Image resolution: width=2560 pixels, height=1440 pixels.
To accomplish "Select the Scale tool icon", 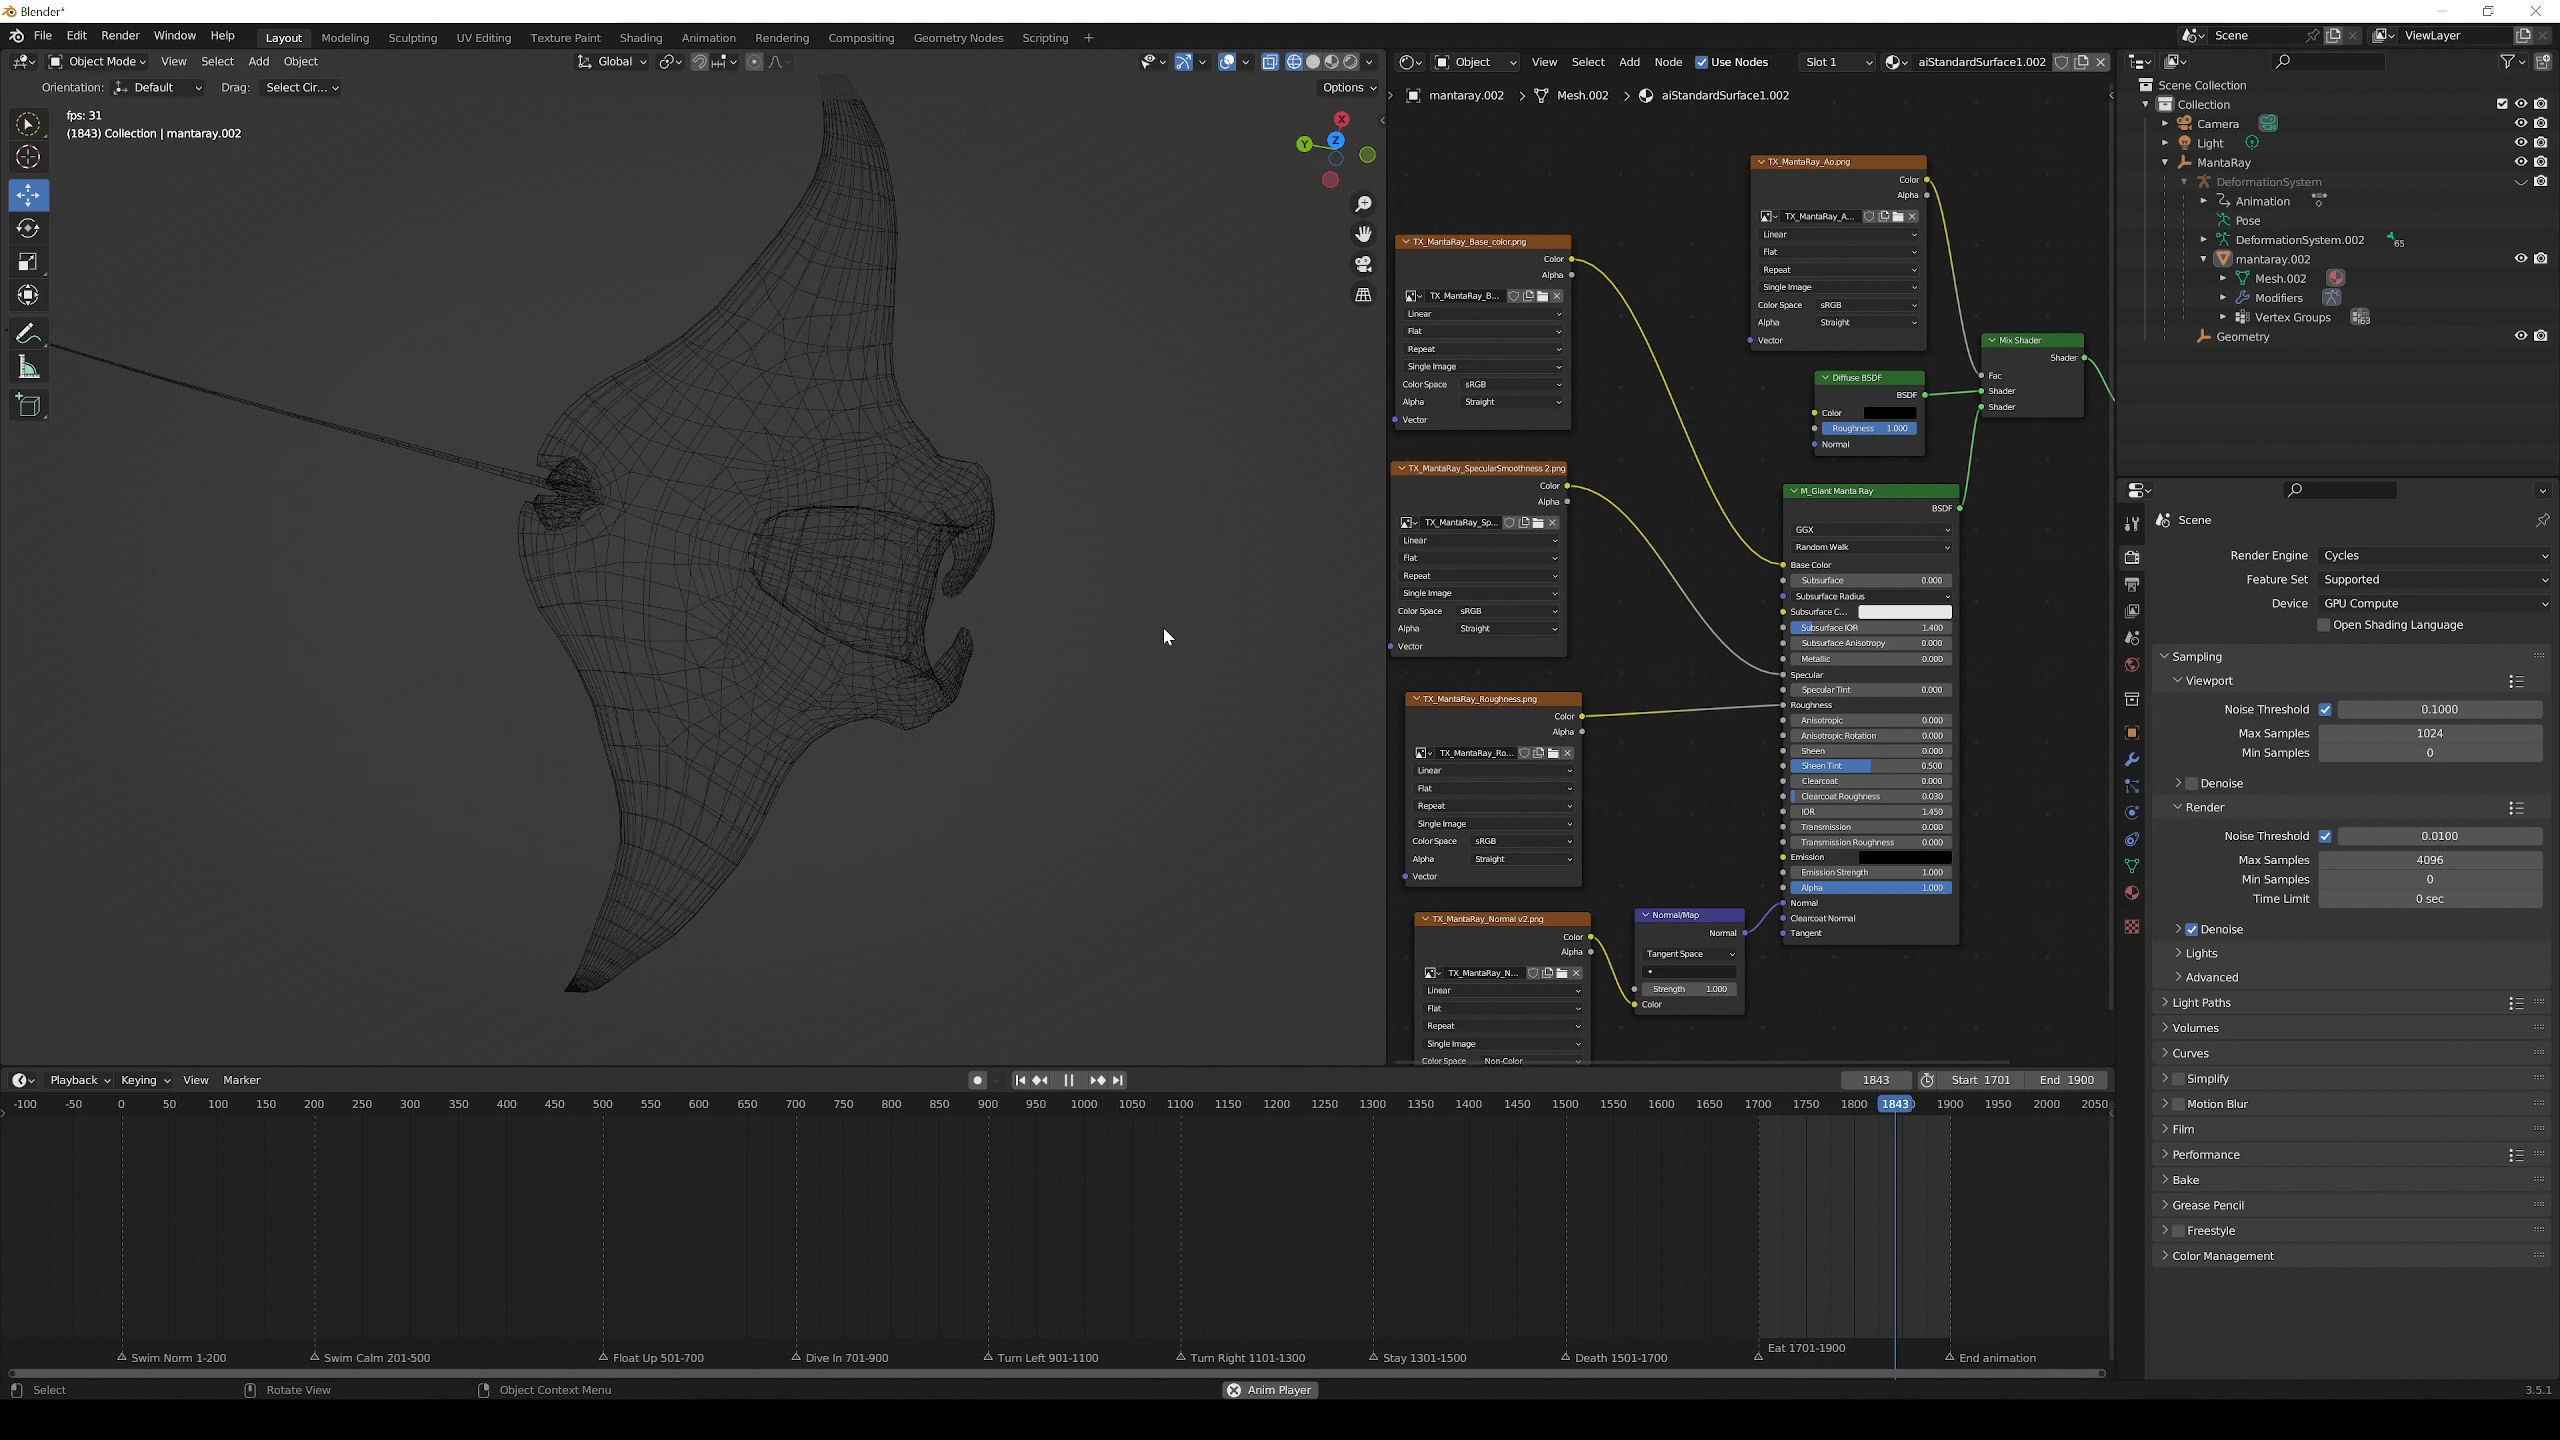I will pos(28,262).
